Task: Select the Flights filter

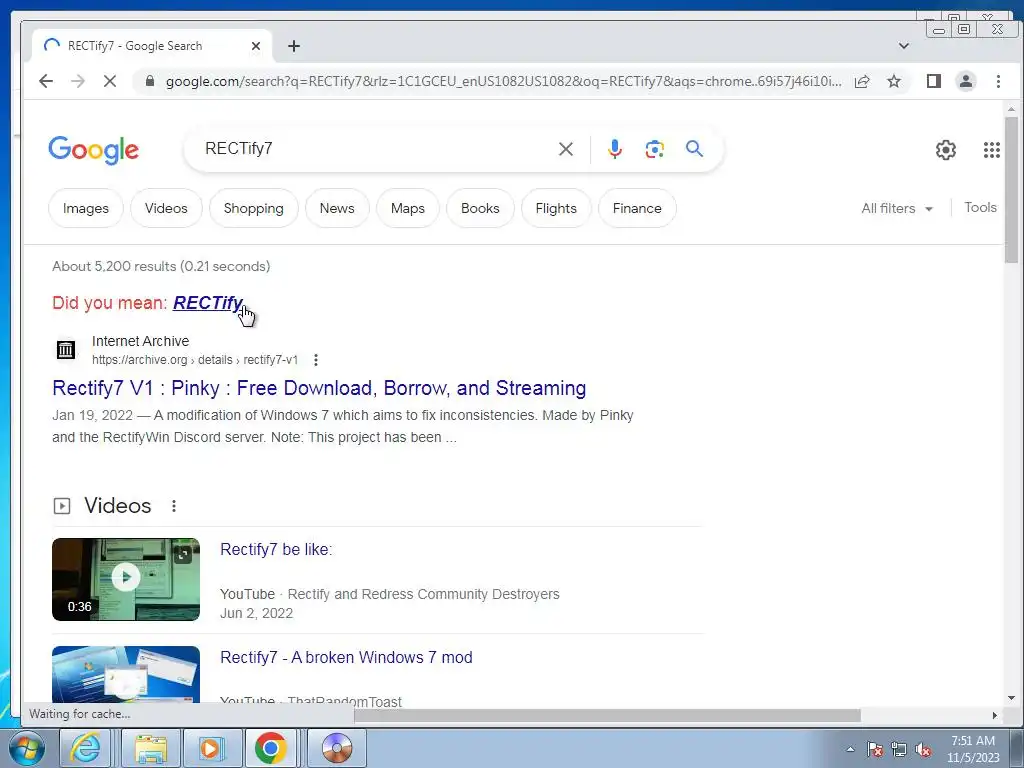Action: (556, 208)
